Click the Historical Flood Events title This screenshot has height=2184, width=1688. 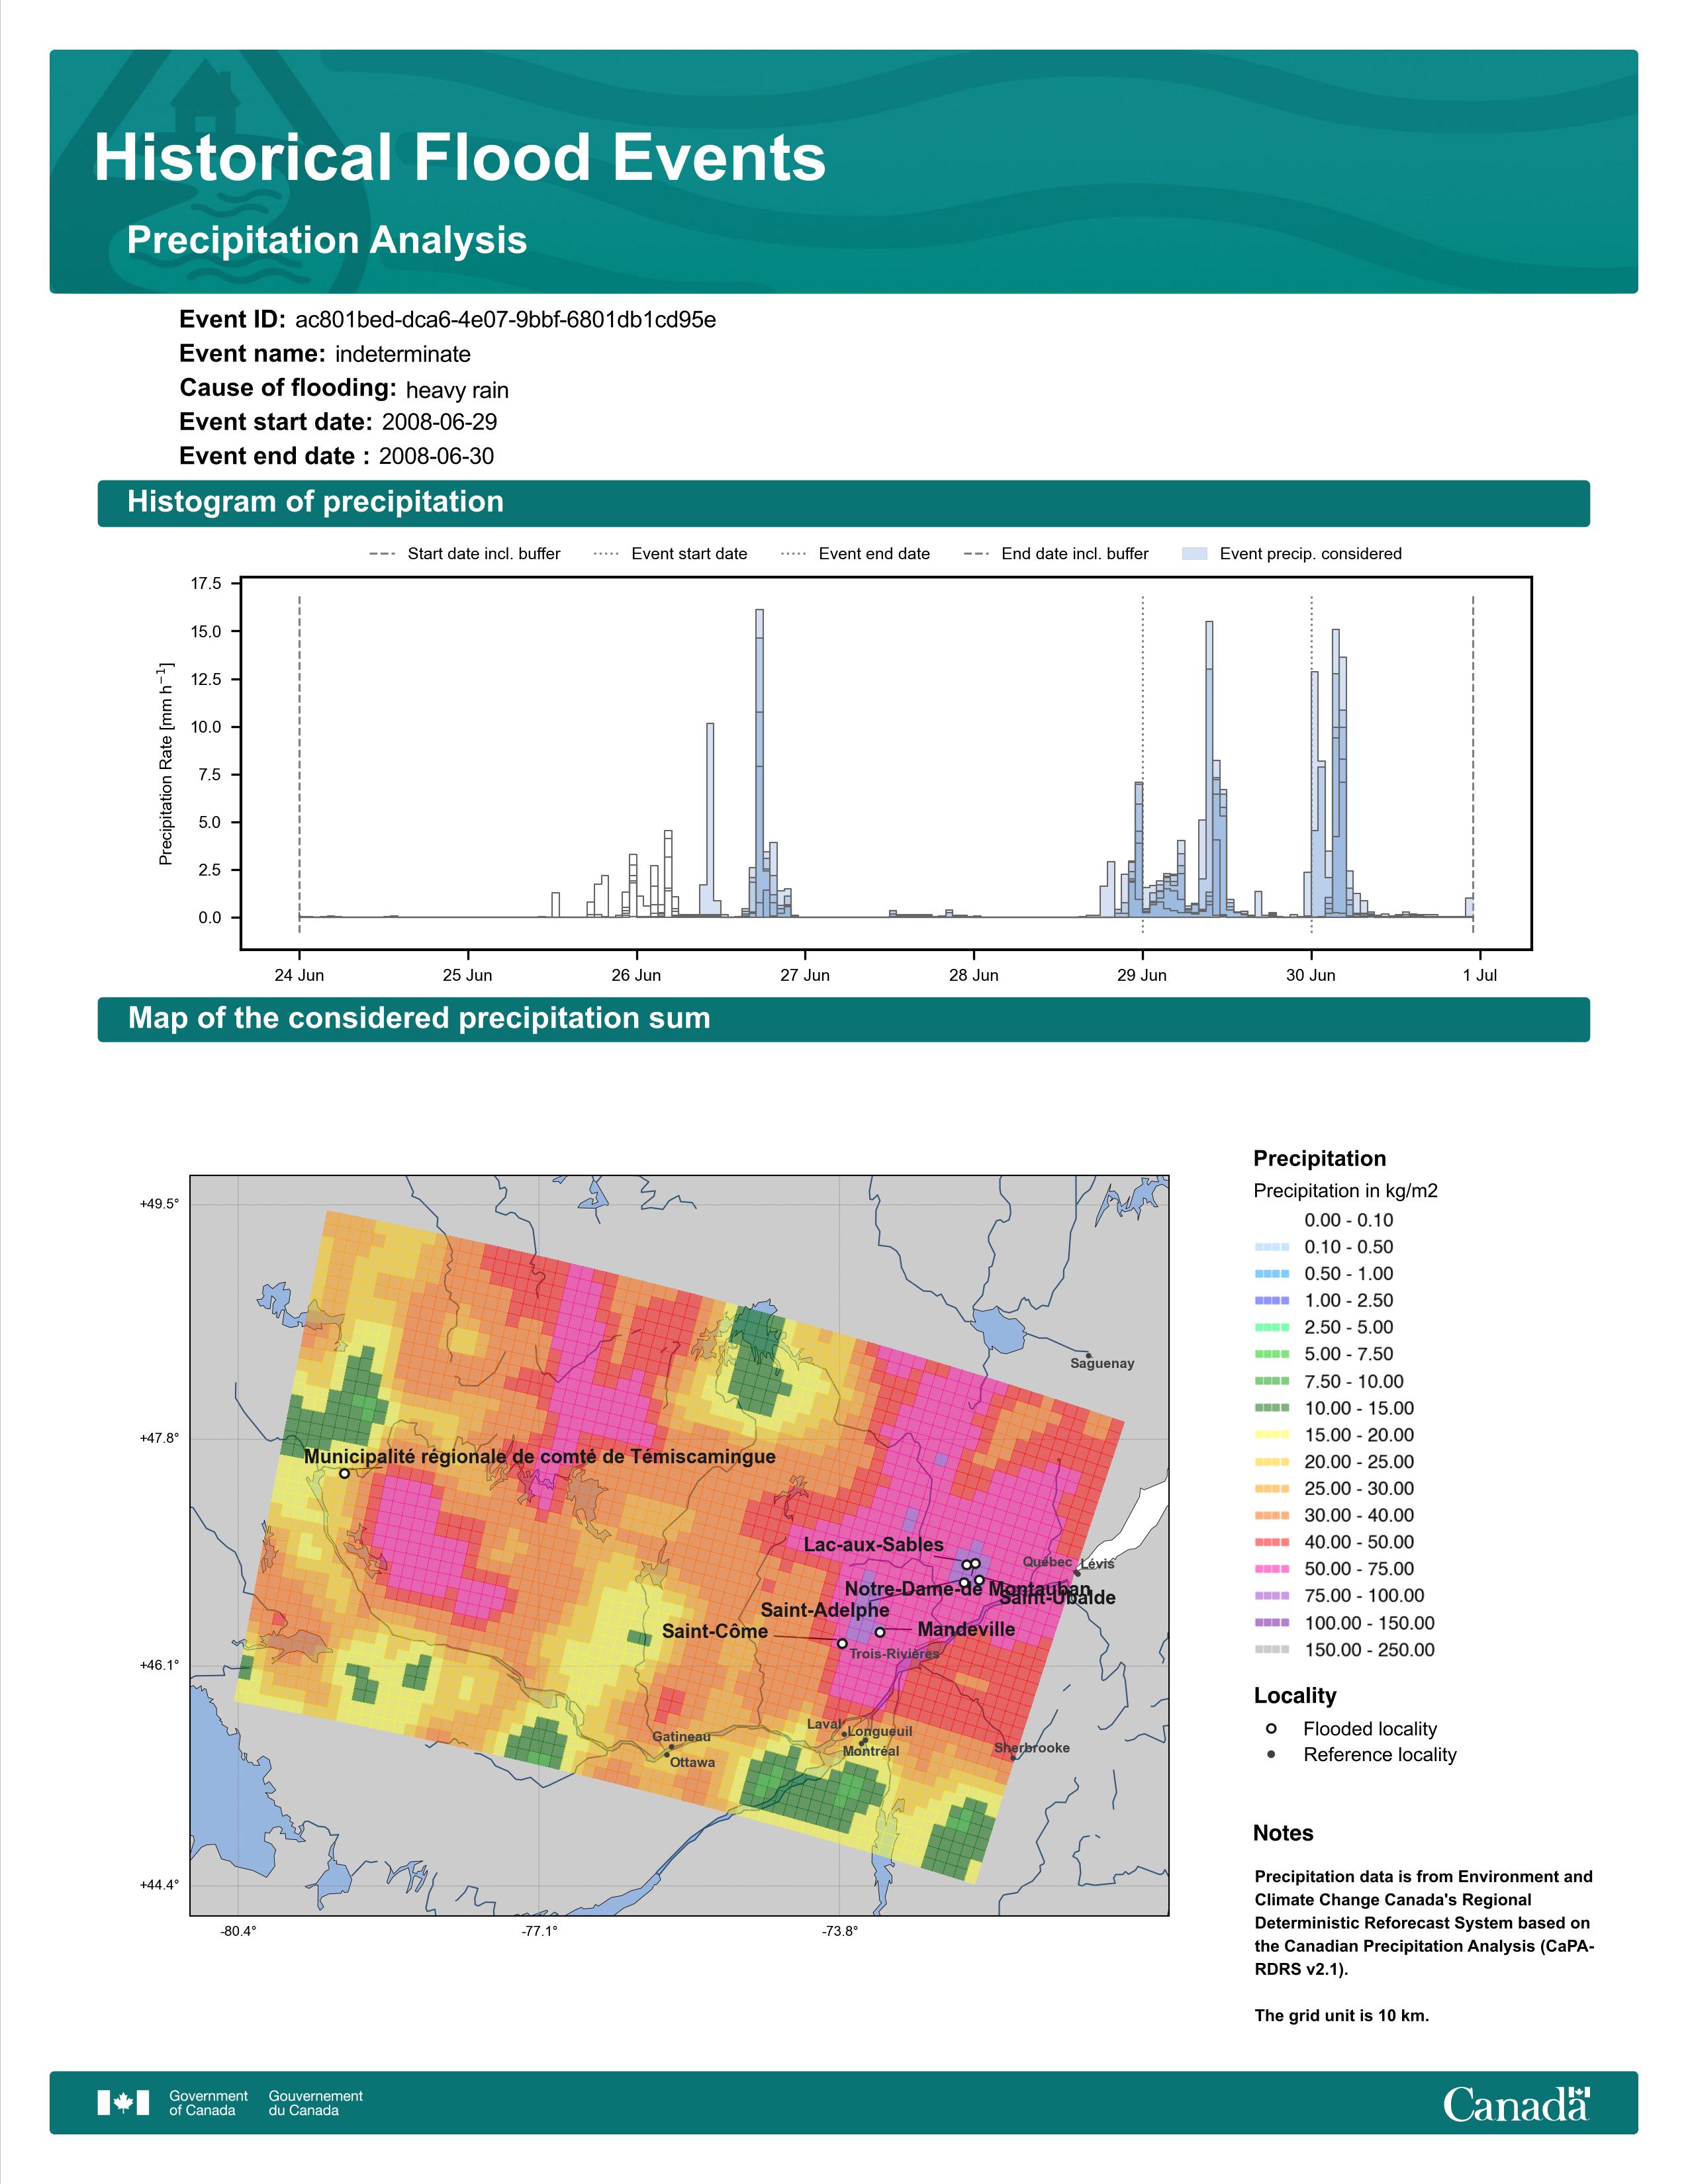[460, 158]
